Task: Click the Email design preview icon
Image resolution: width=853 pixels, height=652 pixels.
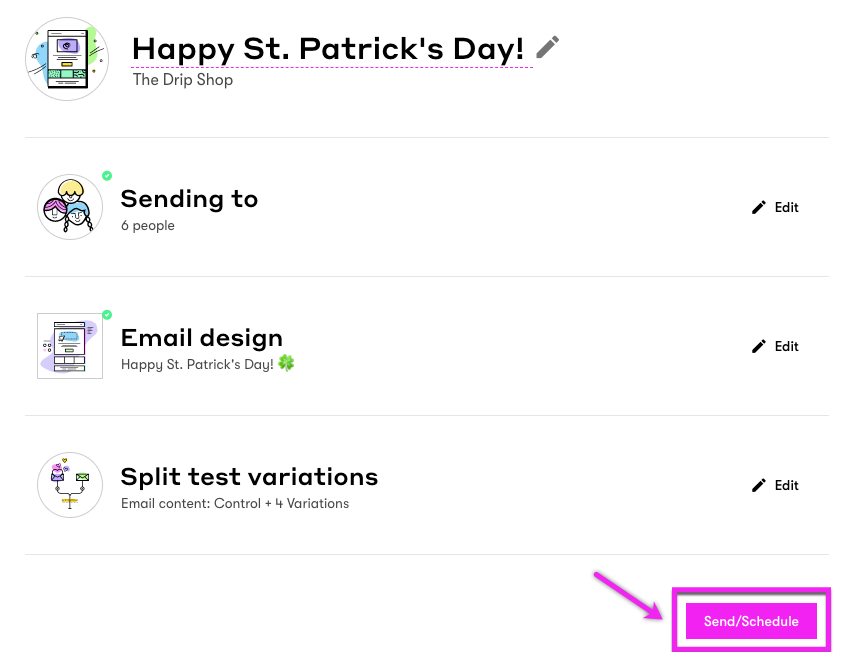Action: click(x=69, y=346)
